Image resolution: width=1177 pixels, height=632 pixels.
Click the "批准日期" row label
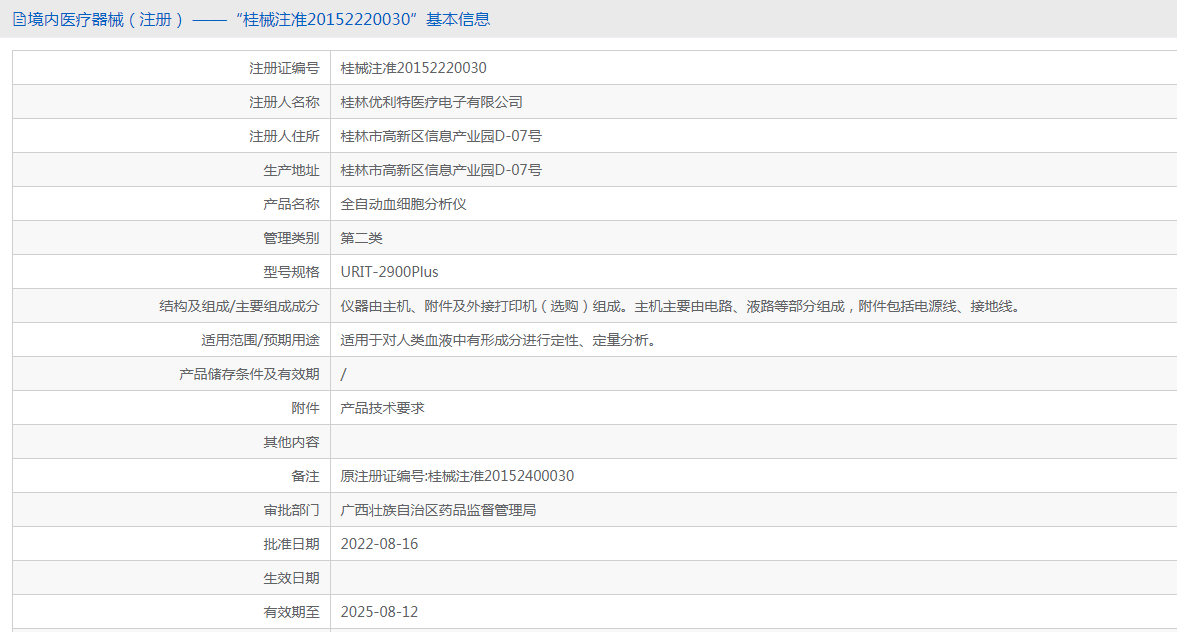[x=291, y=544]
